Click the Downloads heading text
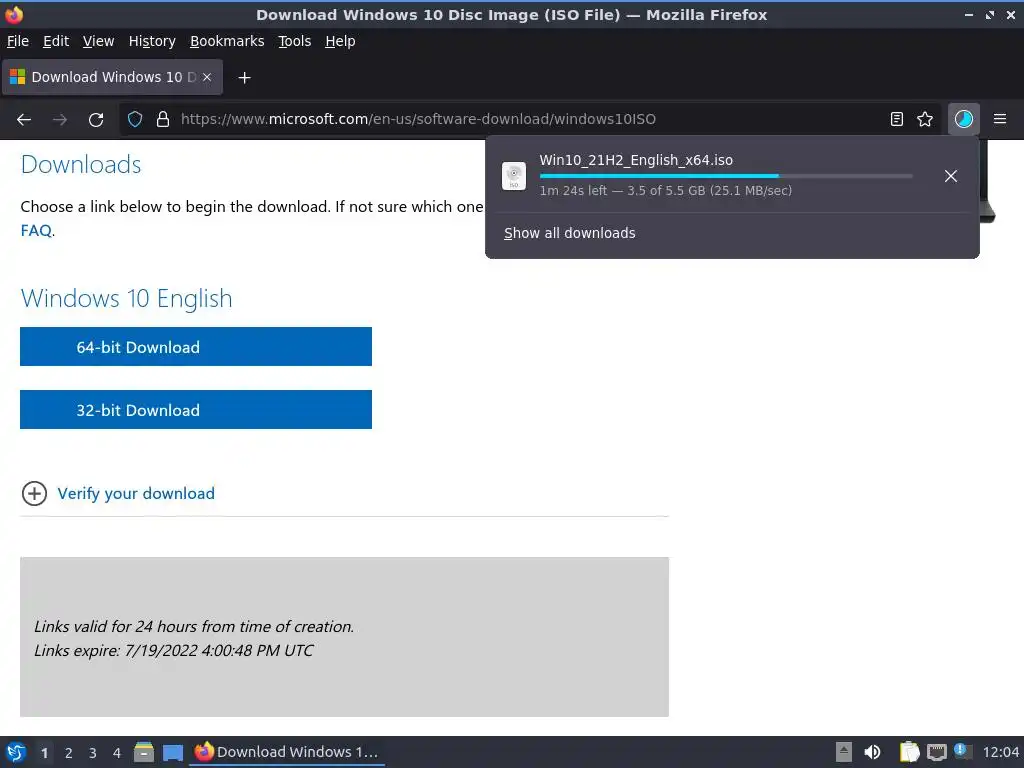Image resolution: width=1024 pixels, height=768 pixels. pos(81,165)
